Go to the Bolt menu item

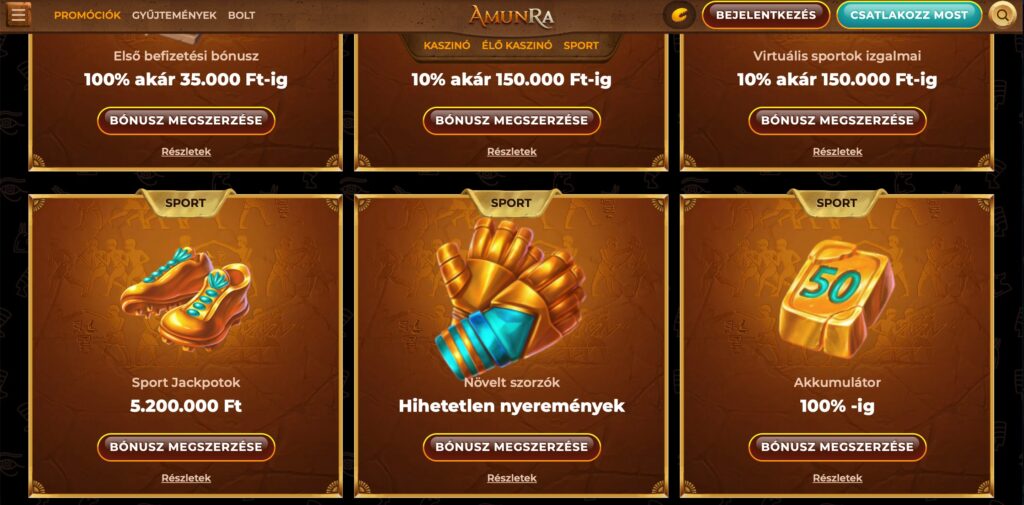pos(242,15)
